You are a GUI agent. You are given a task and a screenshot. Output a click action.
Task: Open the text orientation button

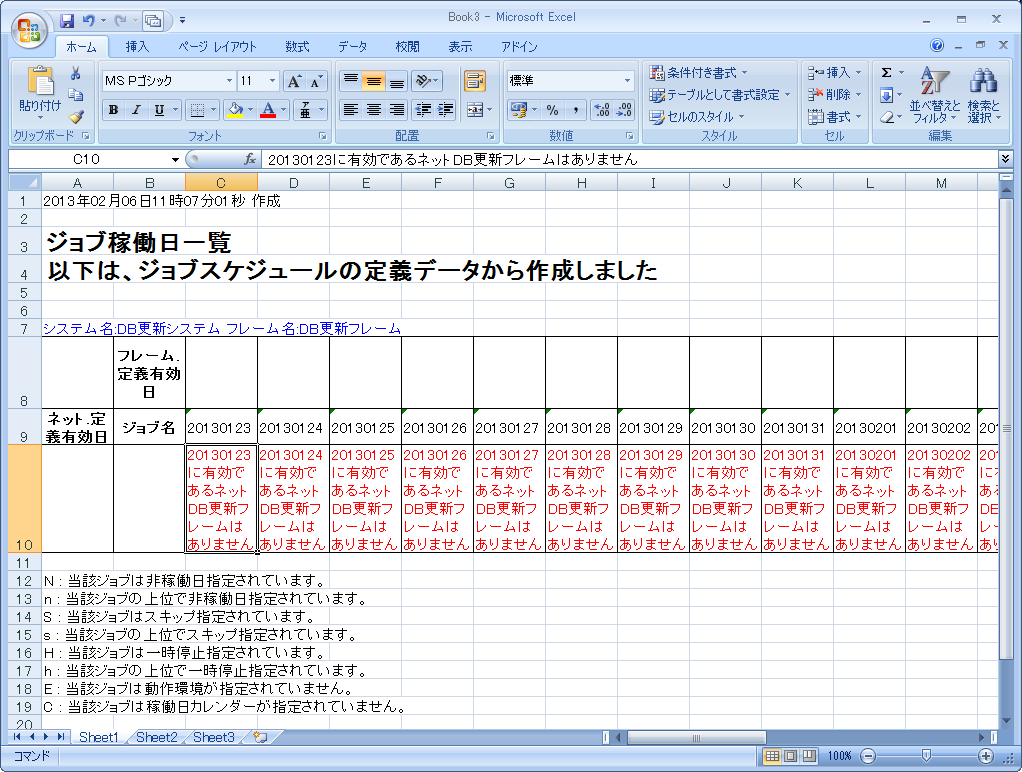(x=427, y=81)
